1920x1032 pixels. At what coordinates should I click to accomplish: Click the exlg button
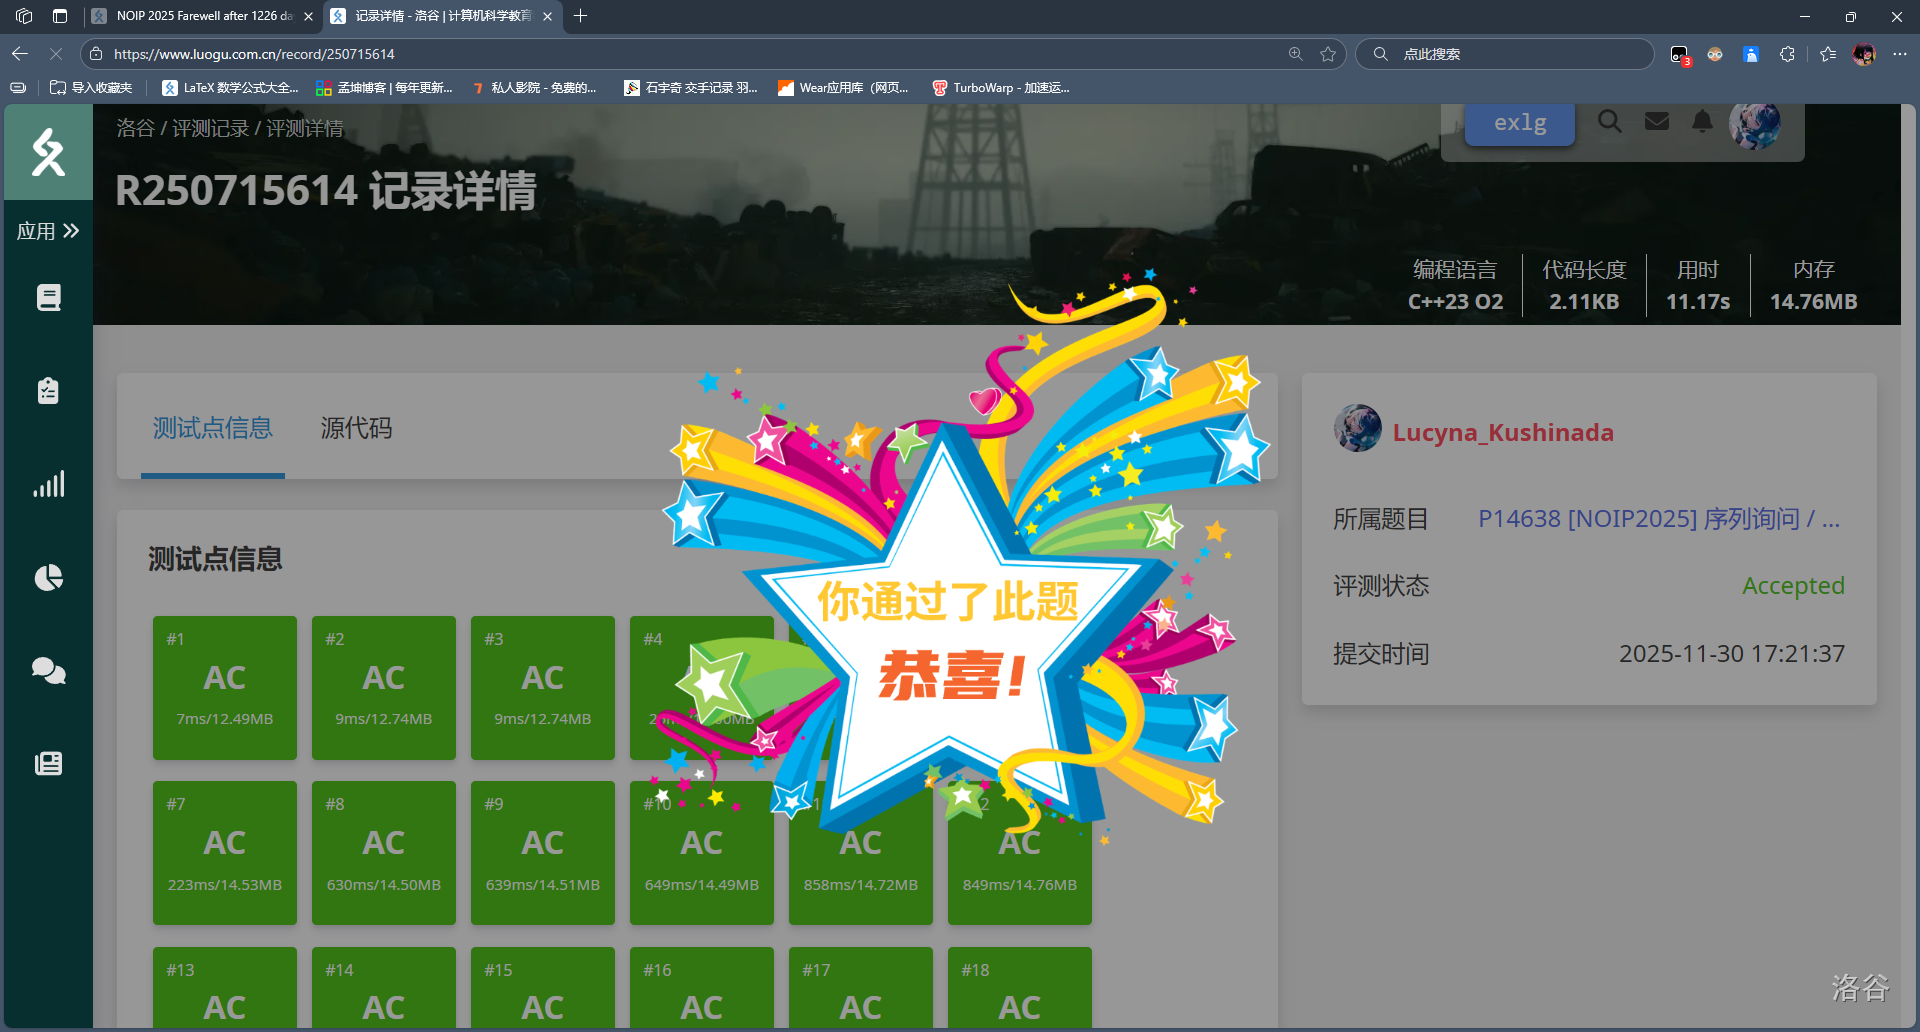coord(1519,123)
